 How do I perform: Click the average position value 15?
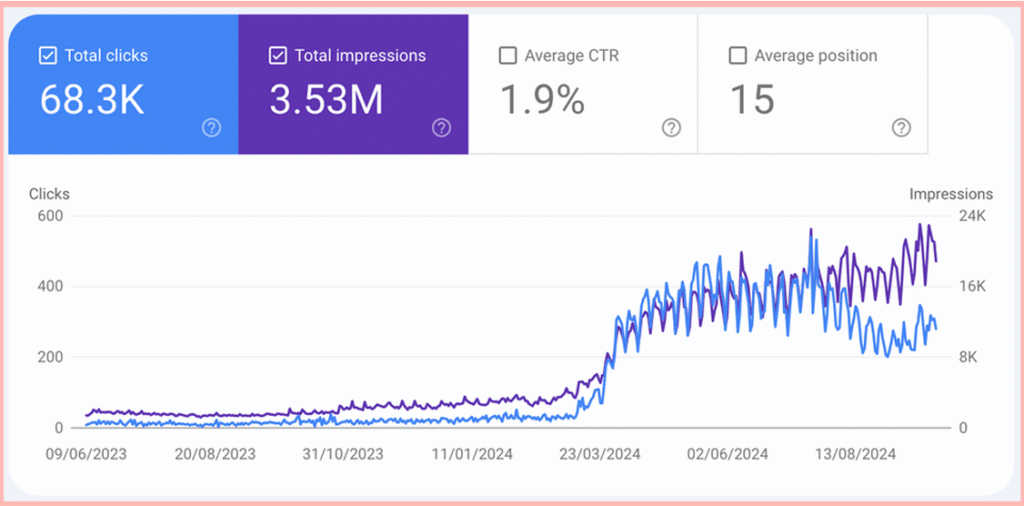(x=751, y=100)
